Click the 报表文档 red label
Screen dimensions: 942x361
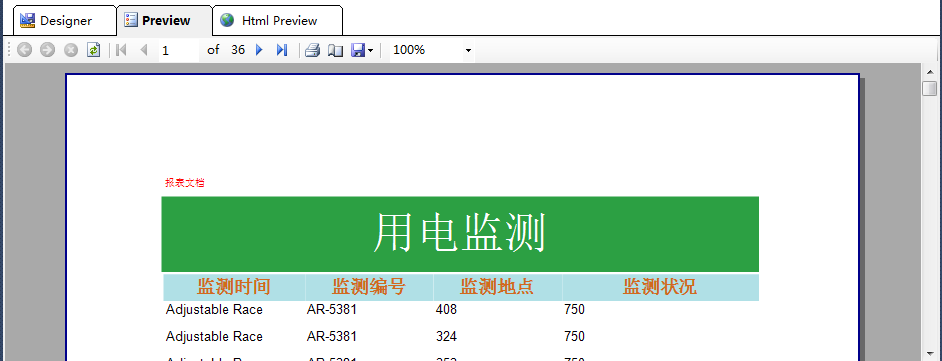(x=184, y=183)
